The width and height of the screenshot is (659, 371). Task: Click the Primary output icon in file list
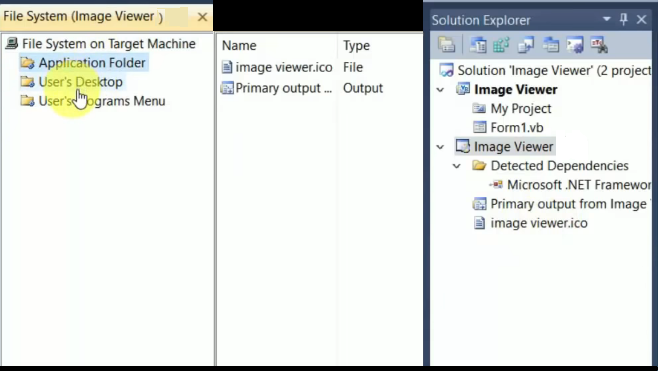(227, 88)
